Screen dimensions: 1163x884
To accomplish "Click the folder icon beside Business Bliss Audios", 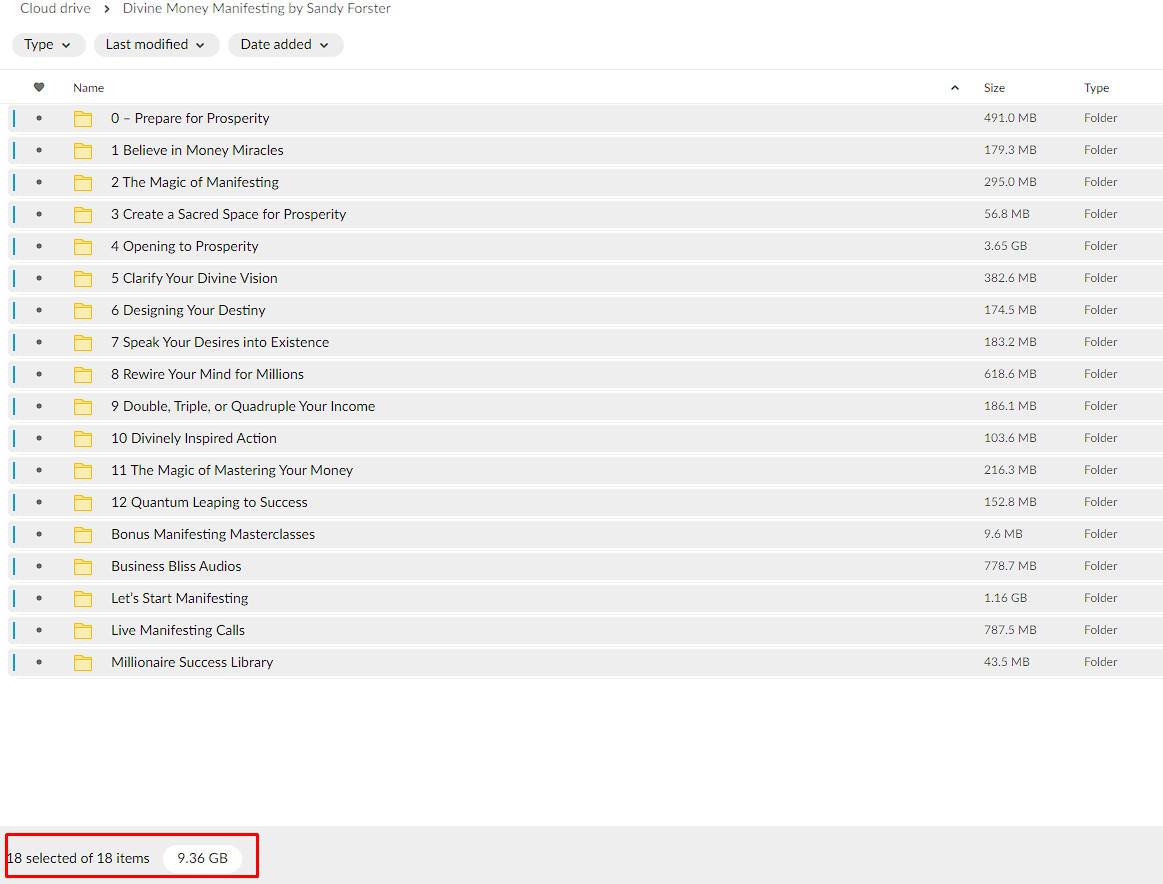I will coord(83,566).
